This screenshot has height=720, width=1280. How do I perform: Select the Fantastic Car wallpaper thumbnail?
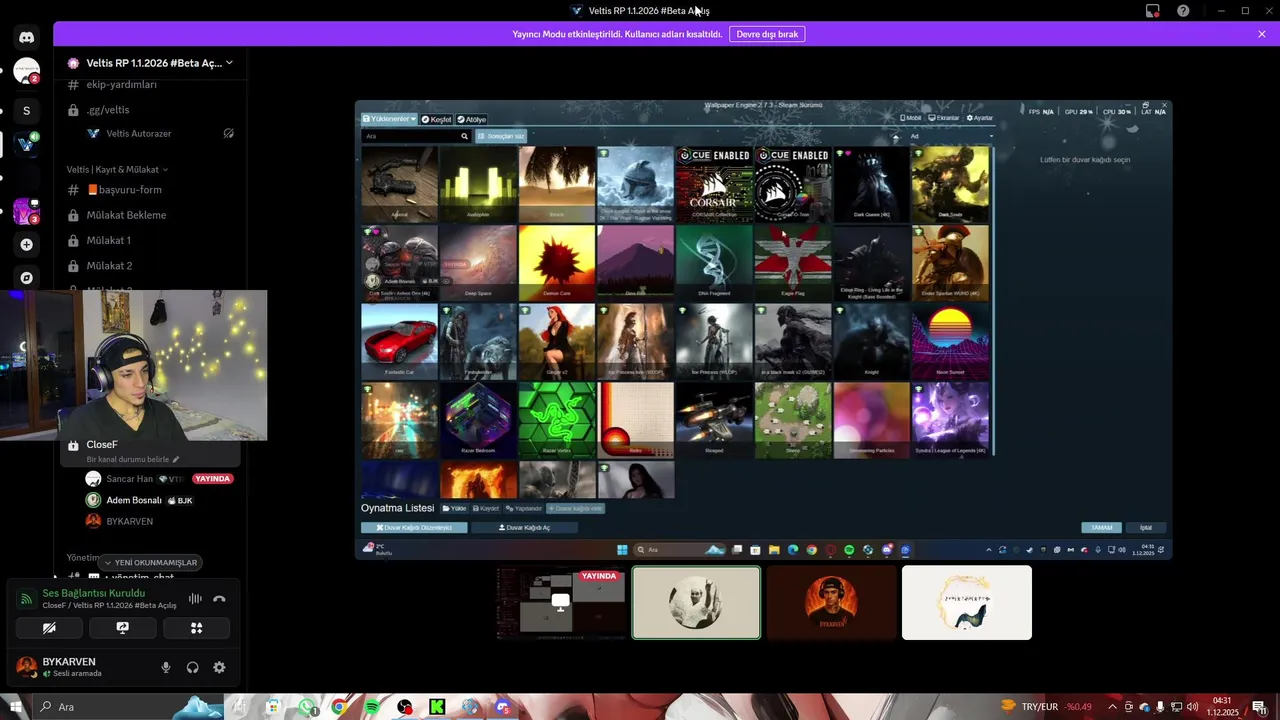[x=399, y=342]
